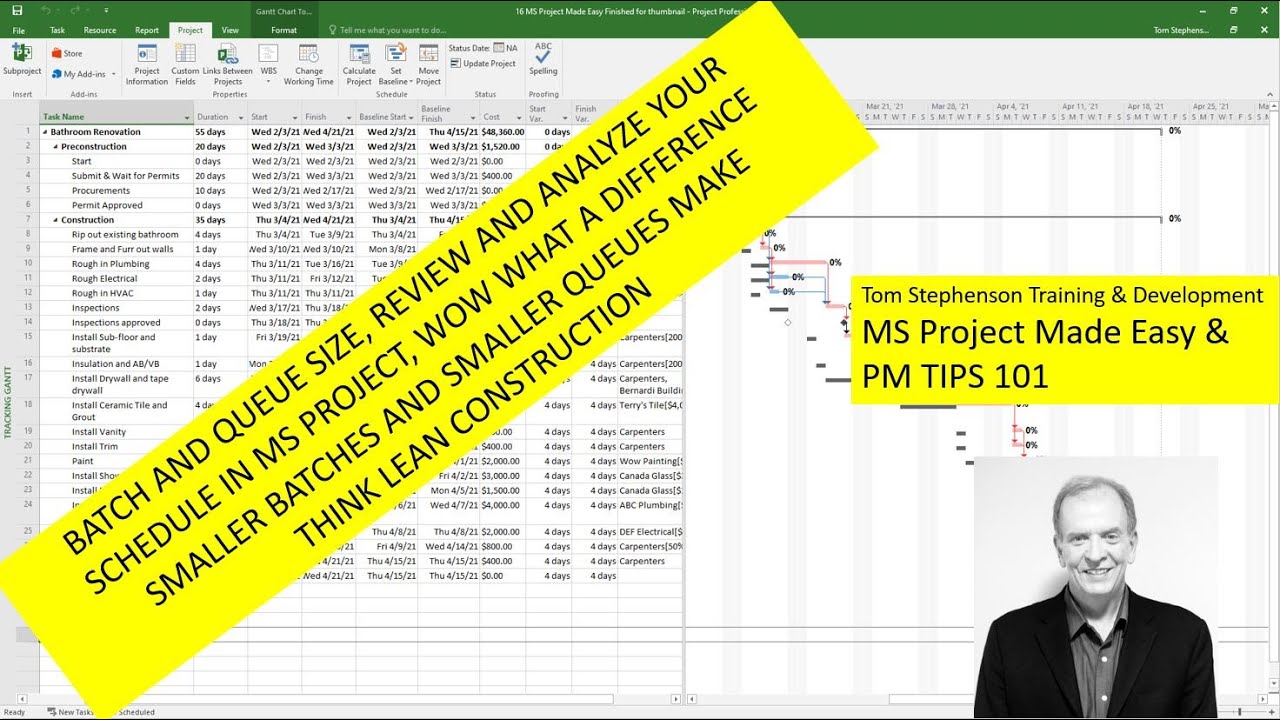Select 'Rip out existing bathroom' task
The image size is (1280, 720).
click(125, 235)
